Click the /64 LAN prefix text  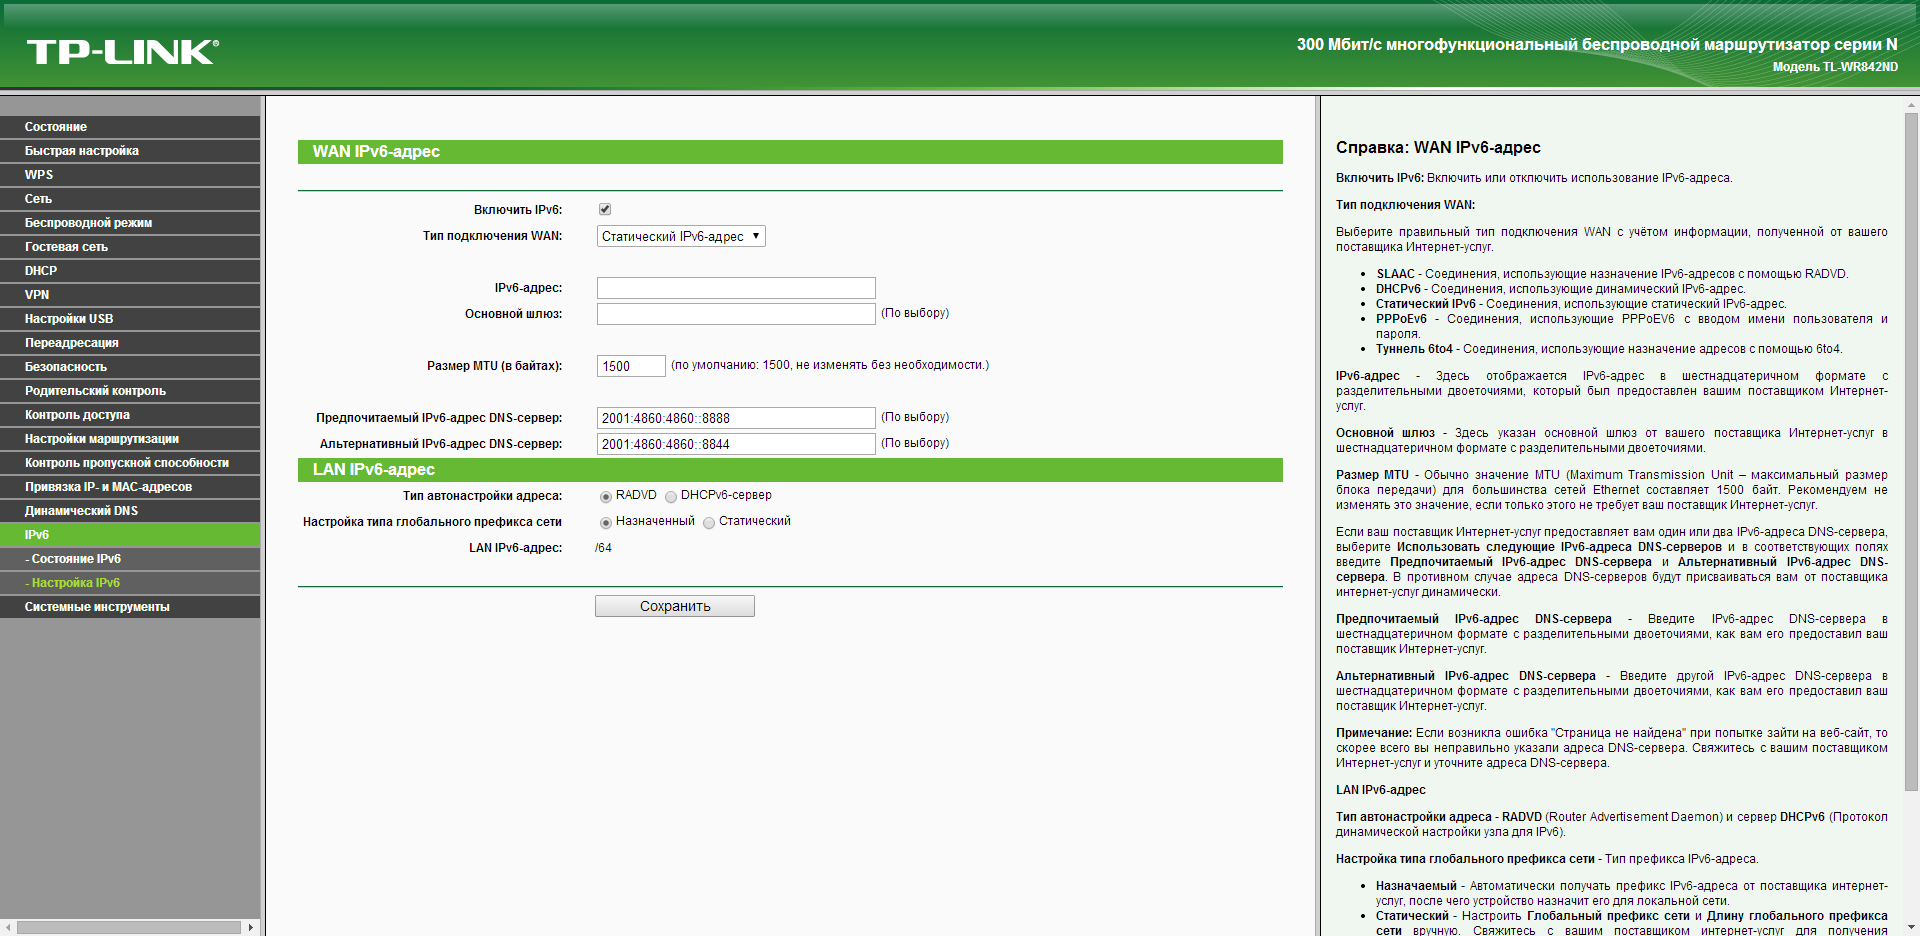(603, 548)
